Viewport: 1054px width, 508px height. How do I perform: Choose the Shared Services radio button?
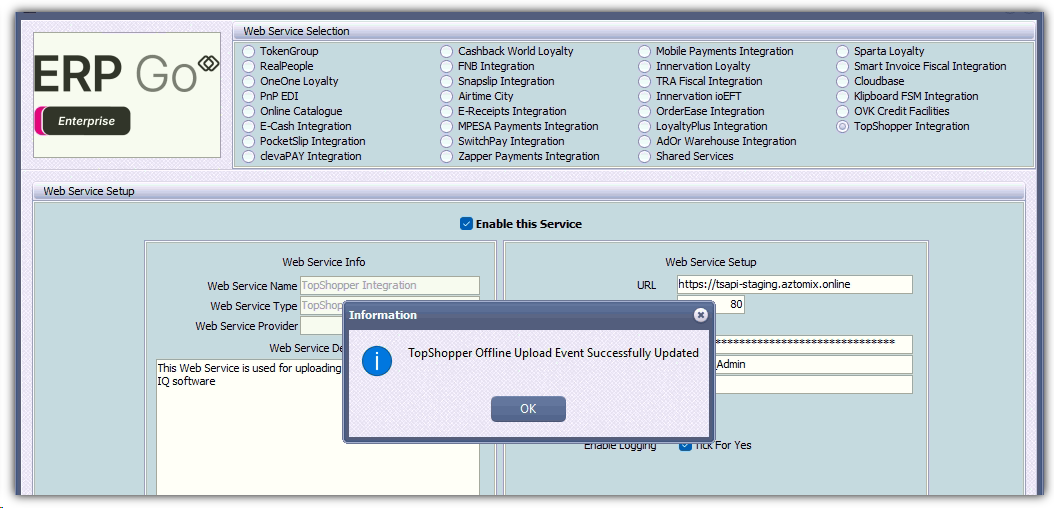pyautogui.click(x=644, y=157)
